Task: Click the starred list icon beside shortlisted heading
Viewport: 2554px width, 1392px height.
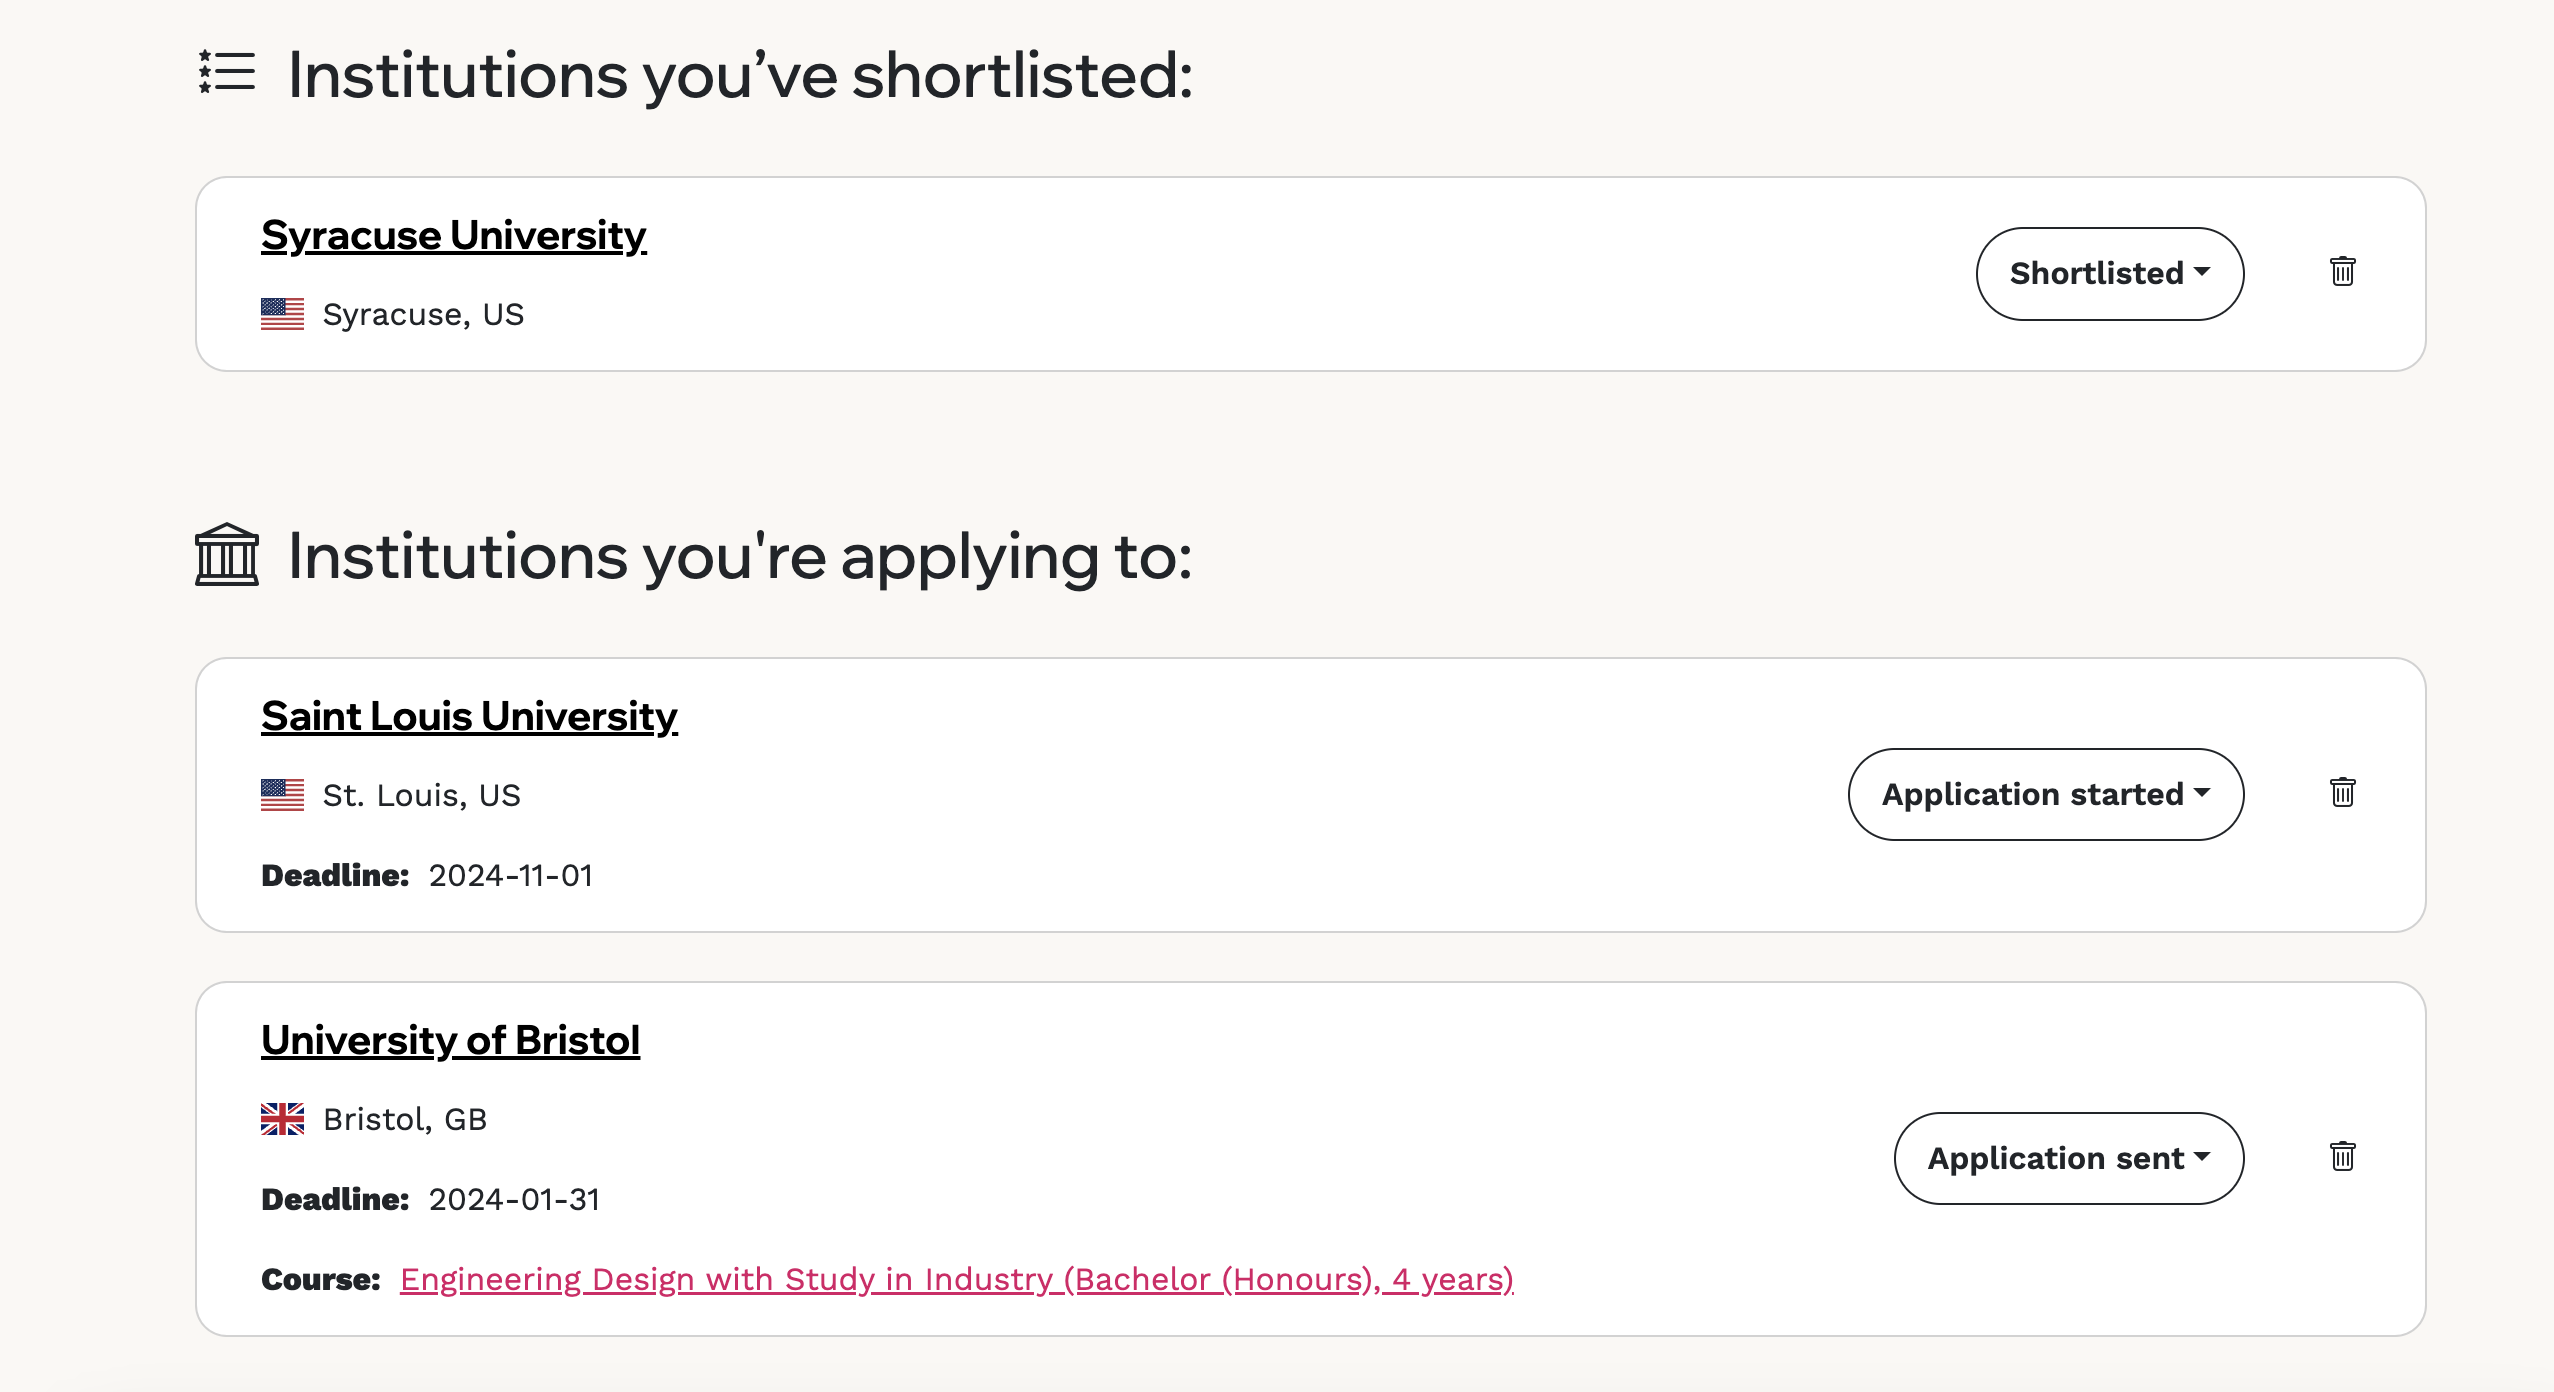Action: coord(227,73)
